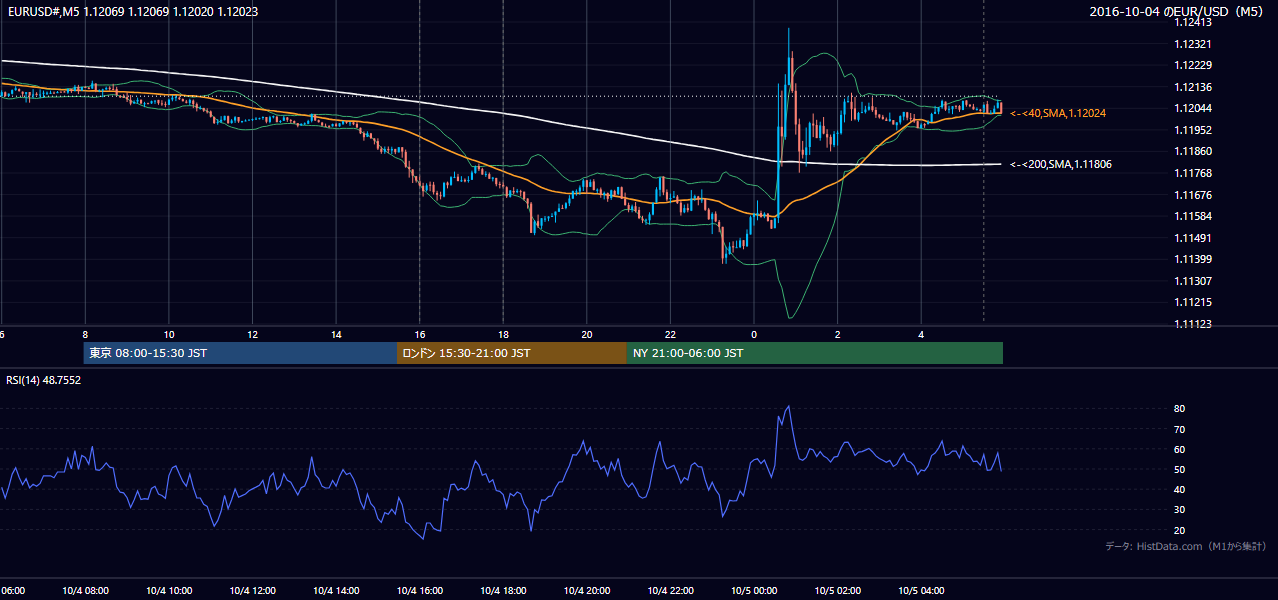Click hour tick 22 below the price chart

pyautogui.click(x=671, y=335)
